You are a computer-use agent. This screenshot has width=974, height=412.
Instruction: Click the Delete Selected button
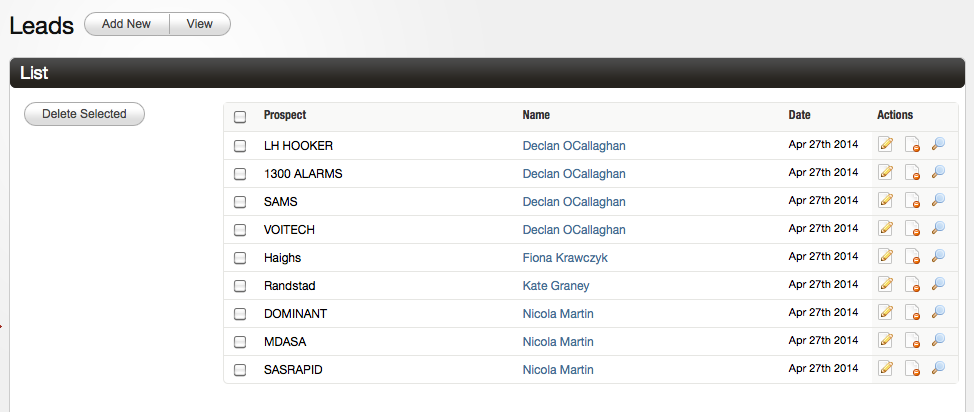[84, 114]
